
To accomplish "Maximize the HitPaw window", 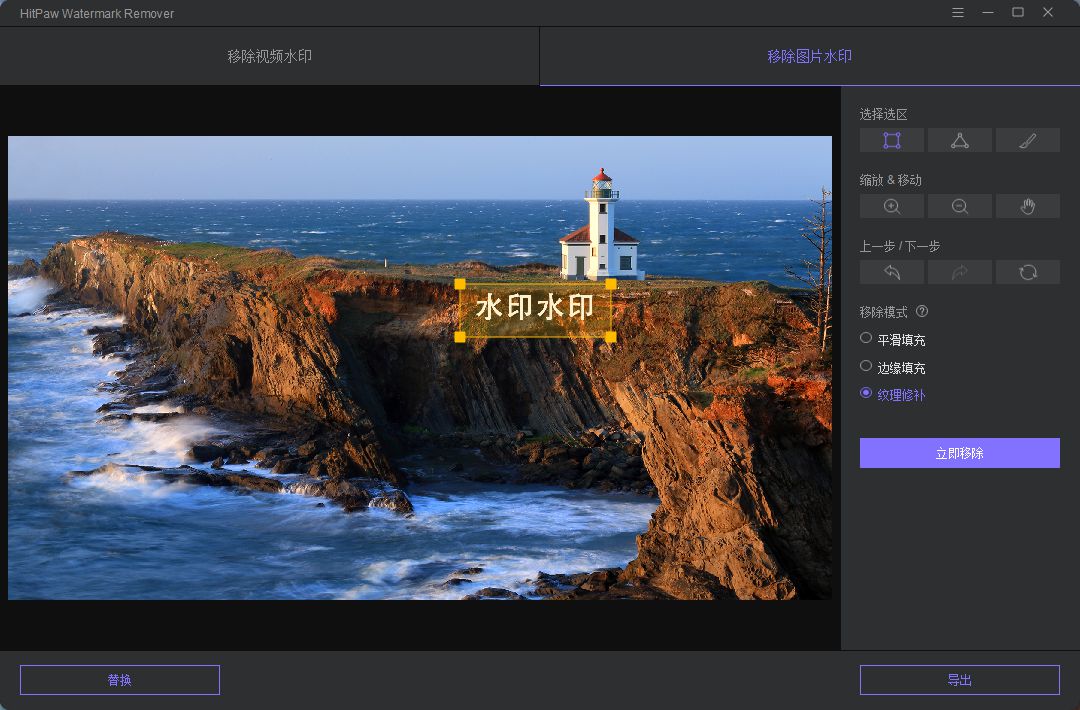I will (x=1017, y=12).
